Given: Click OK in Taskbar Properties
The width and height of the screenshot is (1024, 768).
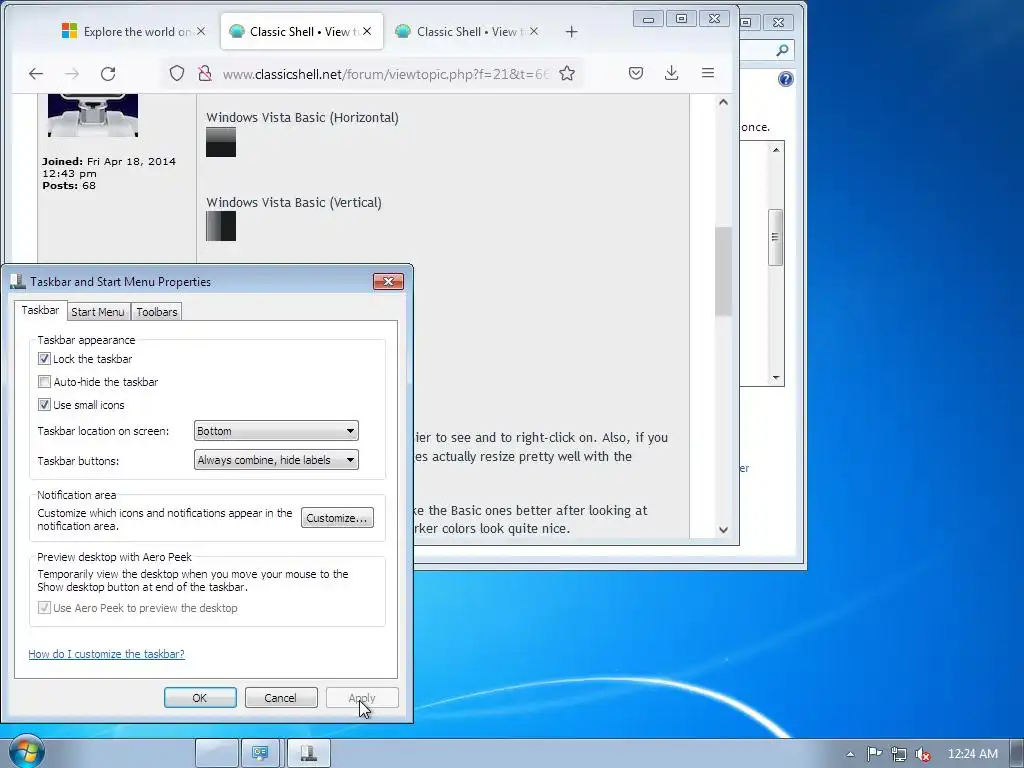Looking at the screenshot, I should [200, 697].
